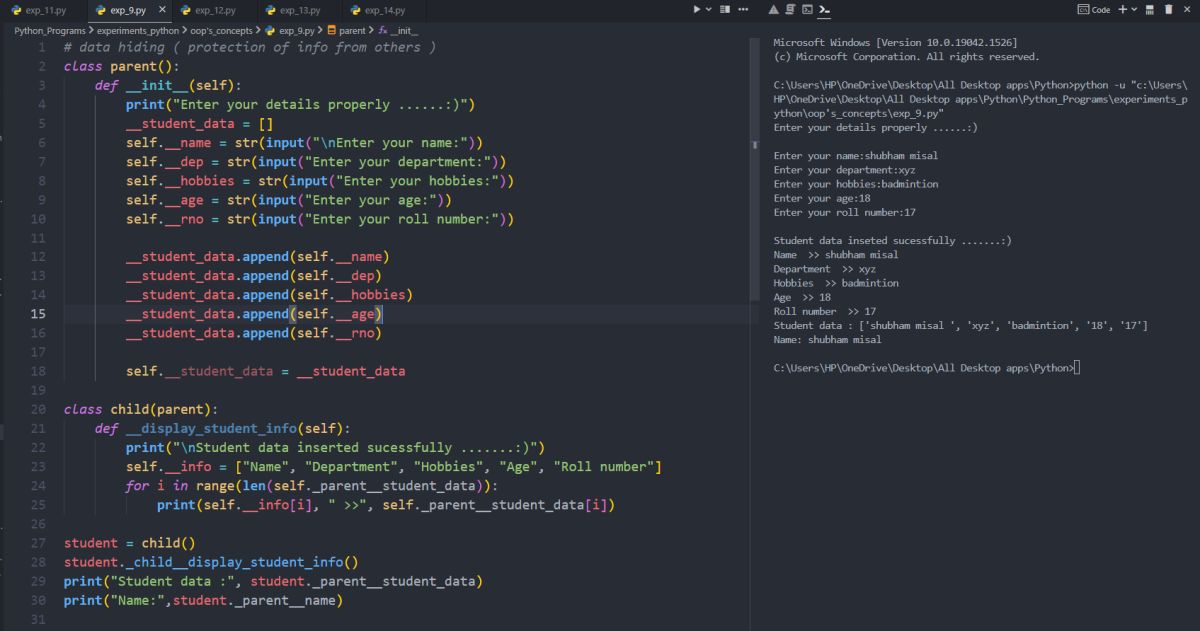
Task: Open the run options dropdown arrow
Action: tap(709, 9)
